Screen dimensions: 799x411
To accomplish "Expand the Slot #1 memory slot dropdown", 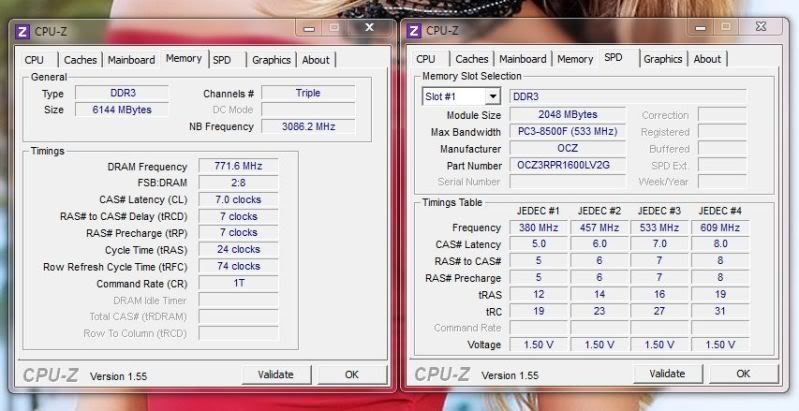I will [x=493, y=96].
